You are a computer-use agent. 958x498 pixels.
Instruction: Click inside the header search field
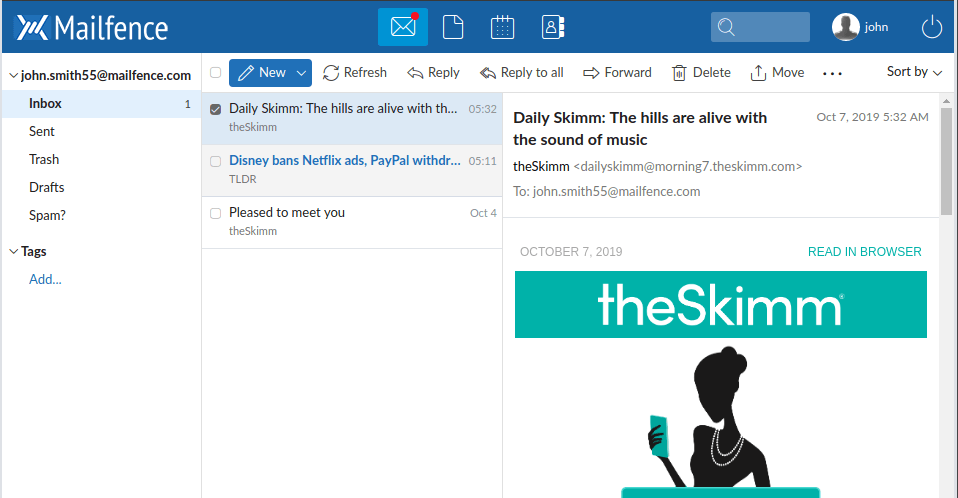(x=760, y=27)
